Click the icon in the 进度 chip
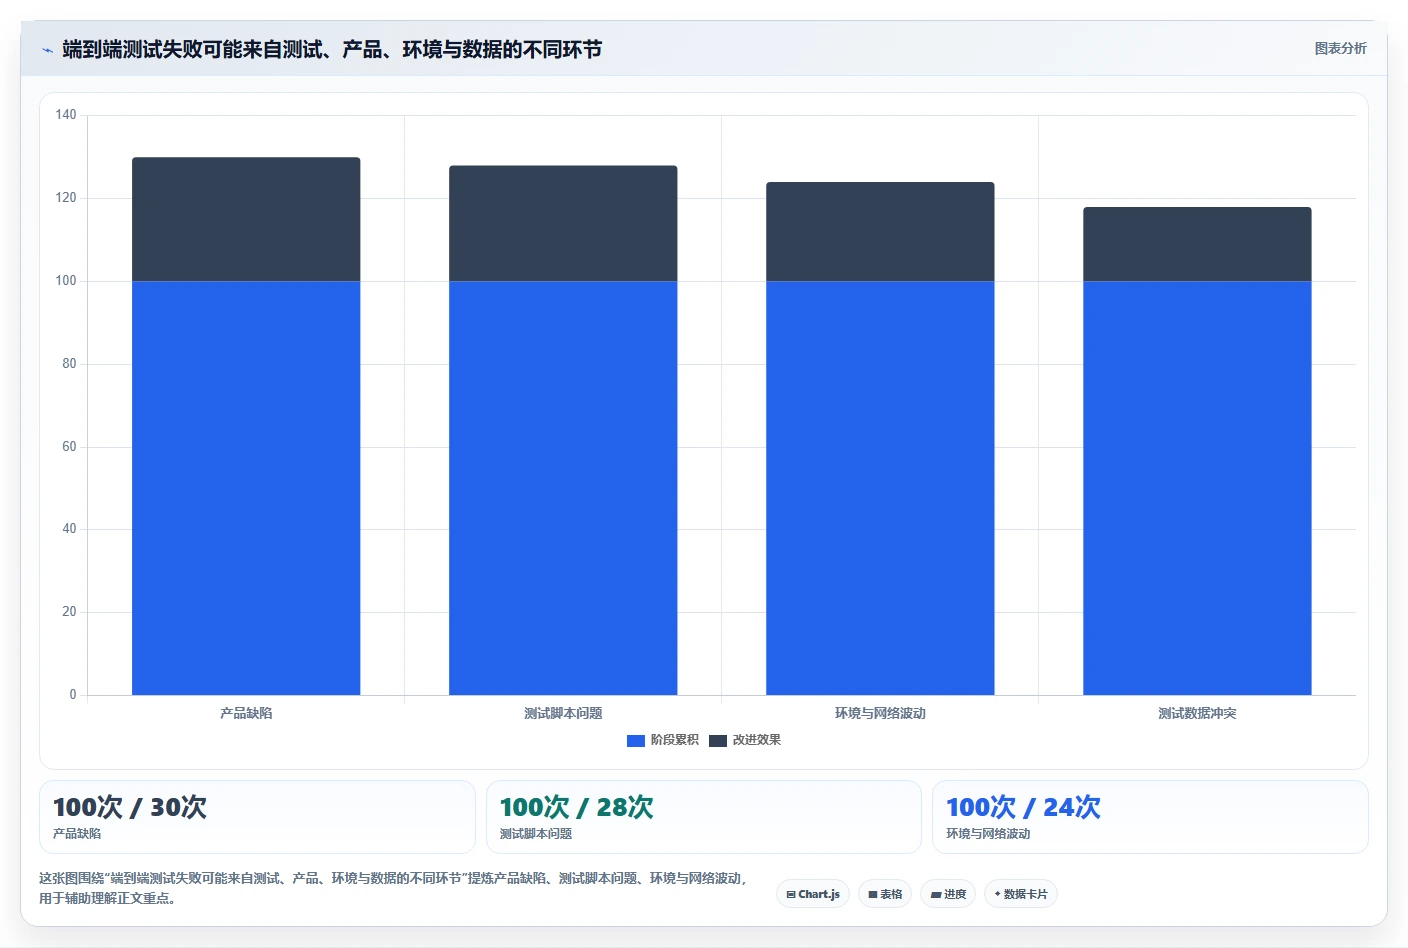The width and height of the screenshot is (1408, 948). (936, 895)
